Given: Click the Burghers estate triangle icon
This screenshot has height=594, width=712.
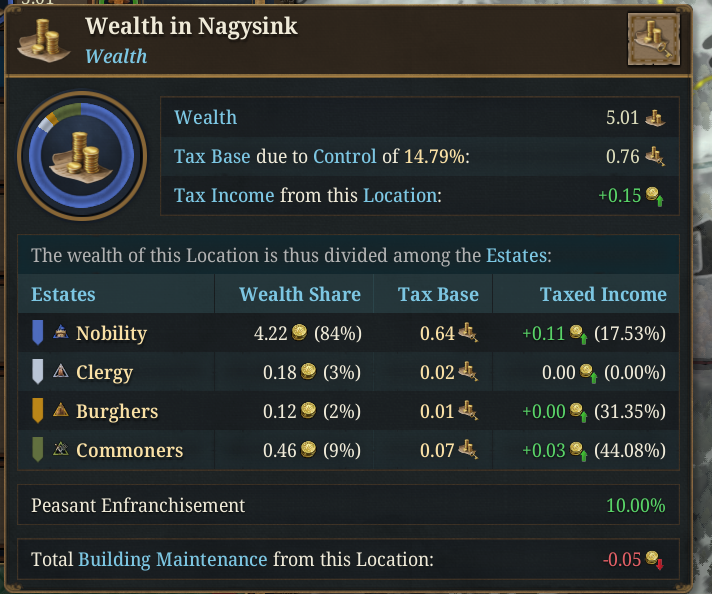Looking at the screenshot, I should 61,411.
